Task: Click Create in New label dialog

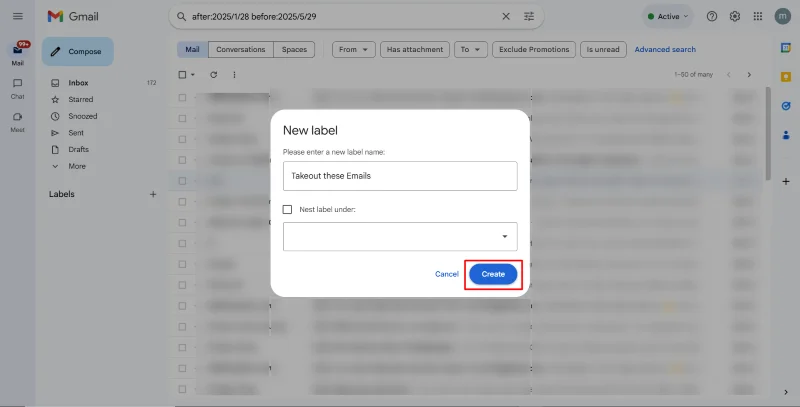Action: point(493,274)
